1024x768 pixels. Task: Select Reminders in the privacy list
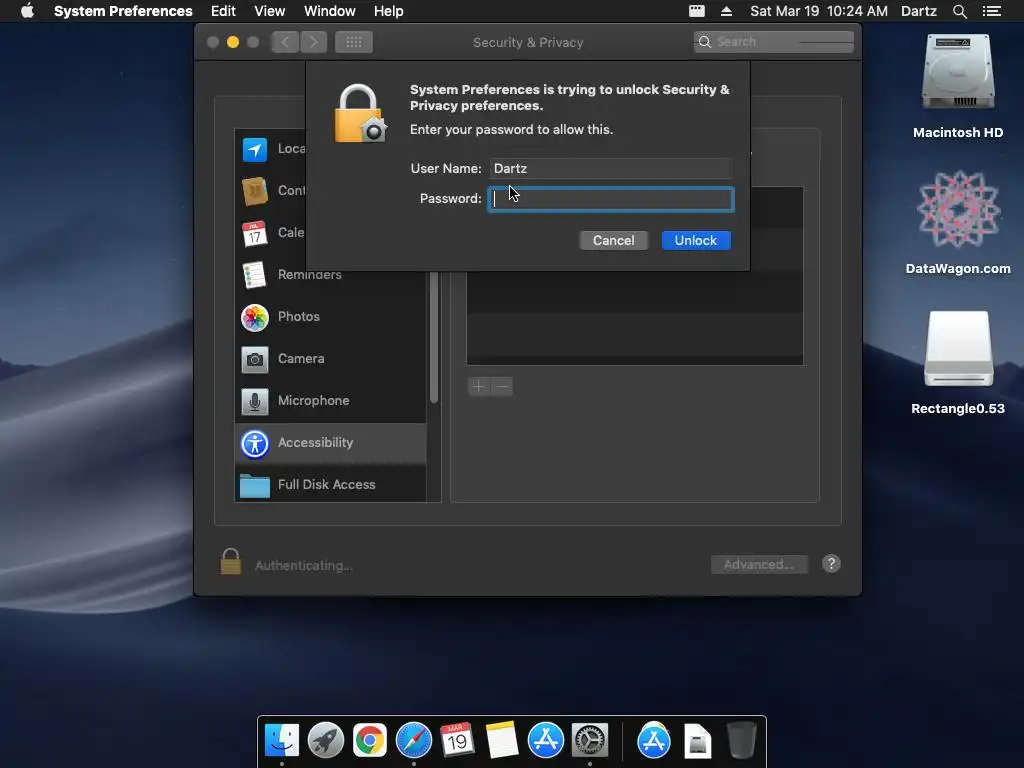coord(330,275)
